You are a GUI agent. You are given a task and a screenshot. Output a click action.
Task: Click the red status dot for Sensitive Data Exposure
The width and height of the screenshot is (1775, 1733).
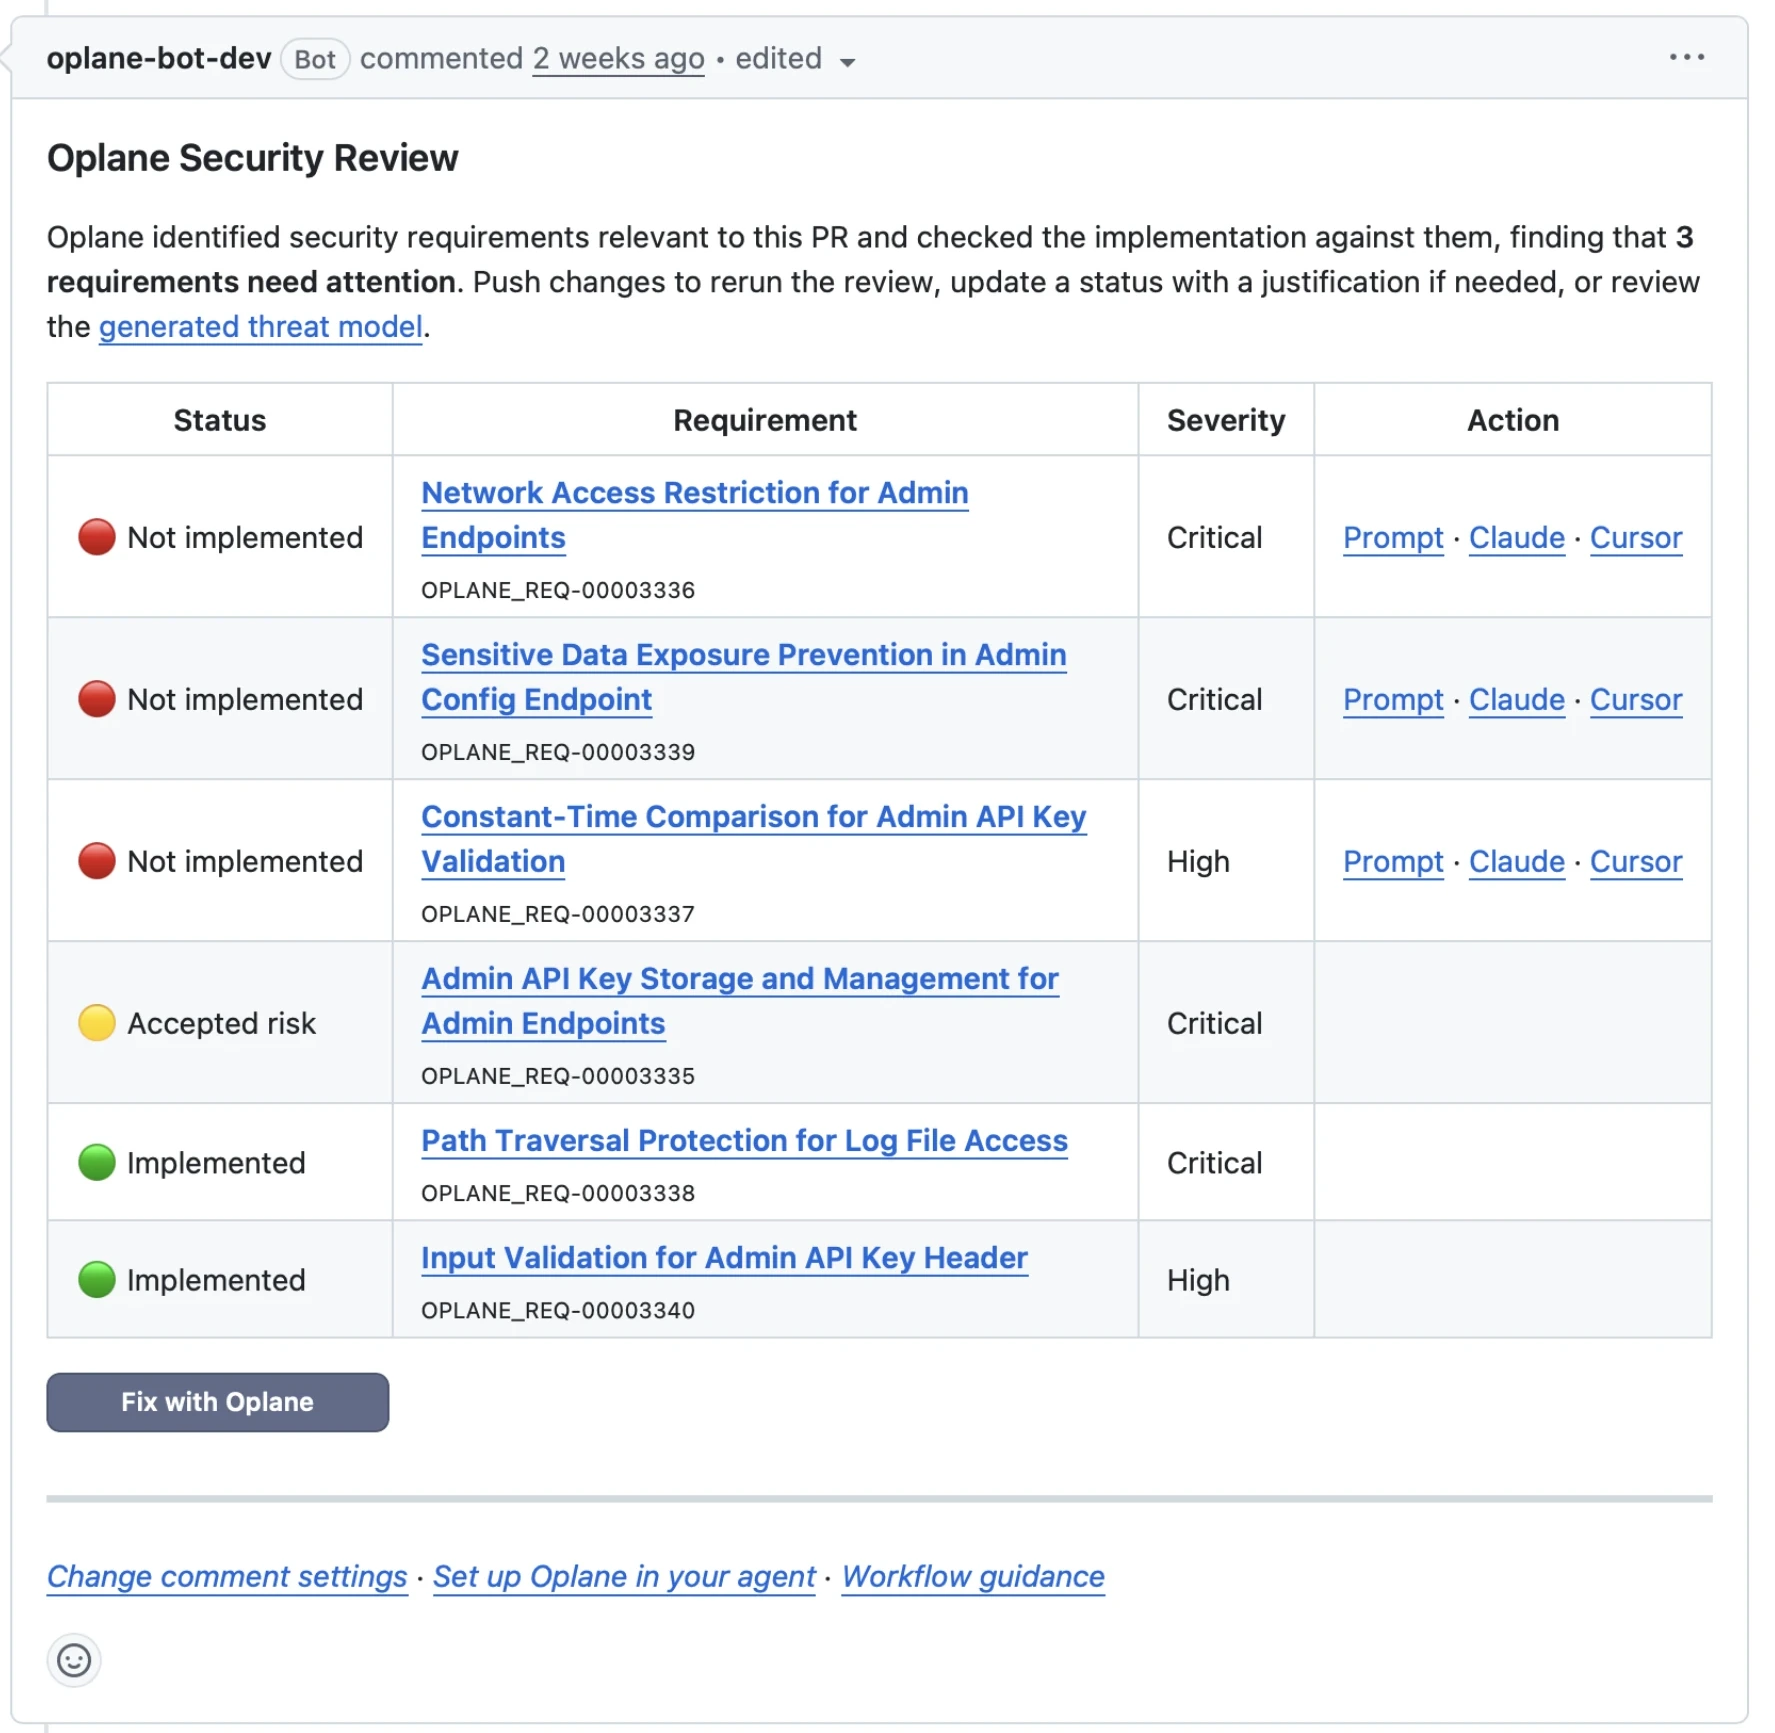pyautogui.click(x=97, y=699)
